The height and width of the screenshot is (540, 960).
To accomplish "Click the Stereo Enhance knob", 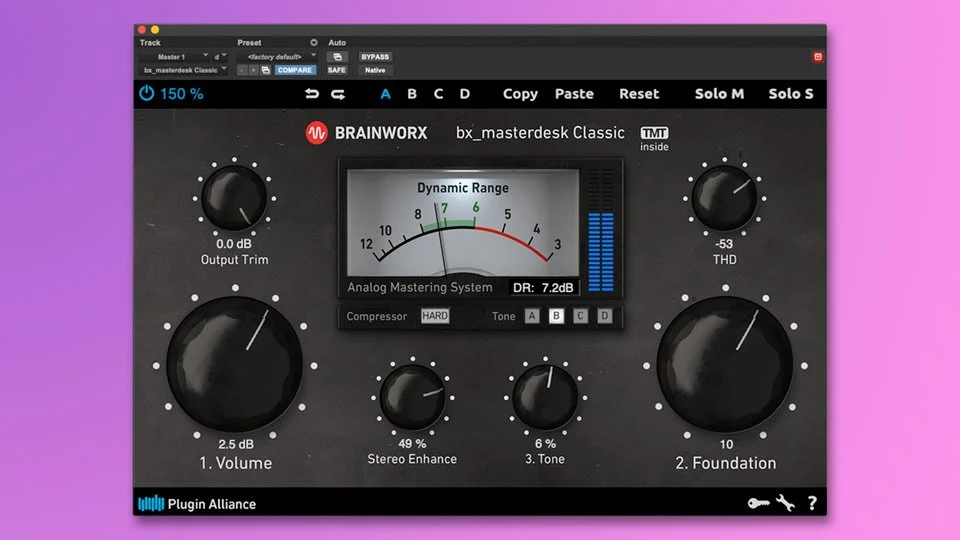I will (413, 398).
